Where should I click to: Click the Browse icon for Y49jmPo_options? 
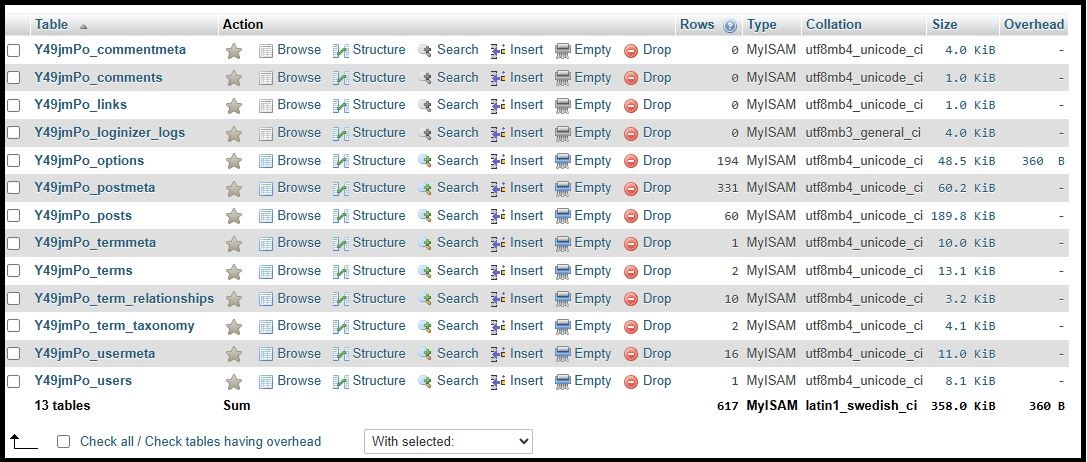pyautogui.click(x=266, y=161)
